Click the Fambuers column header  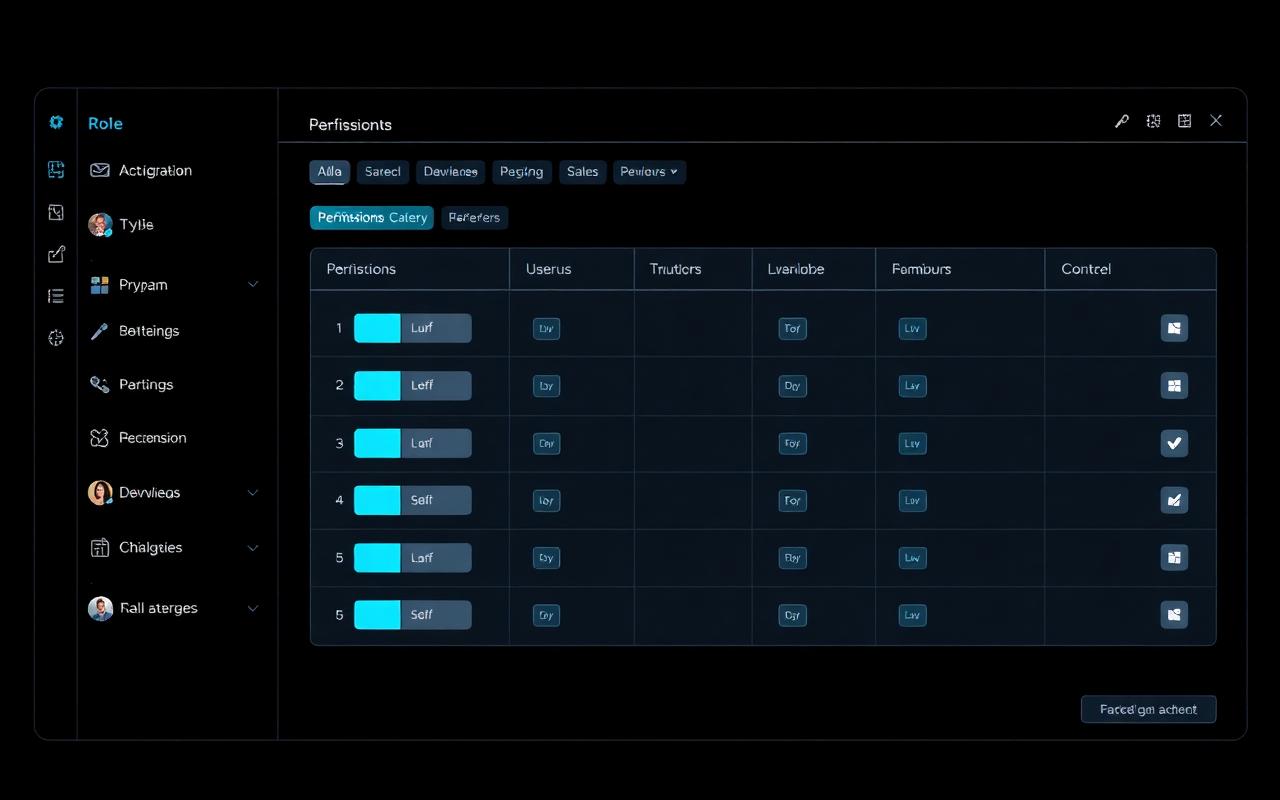point(922,269)
